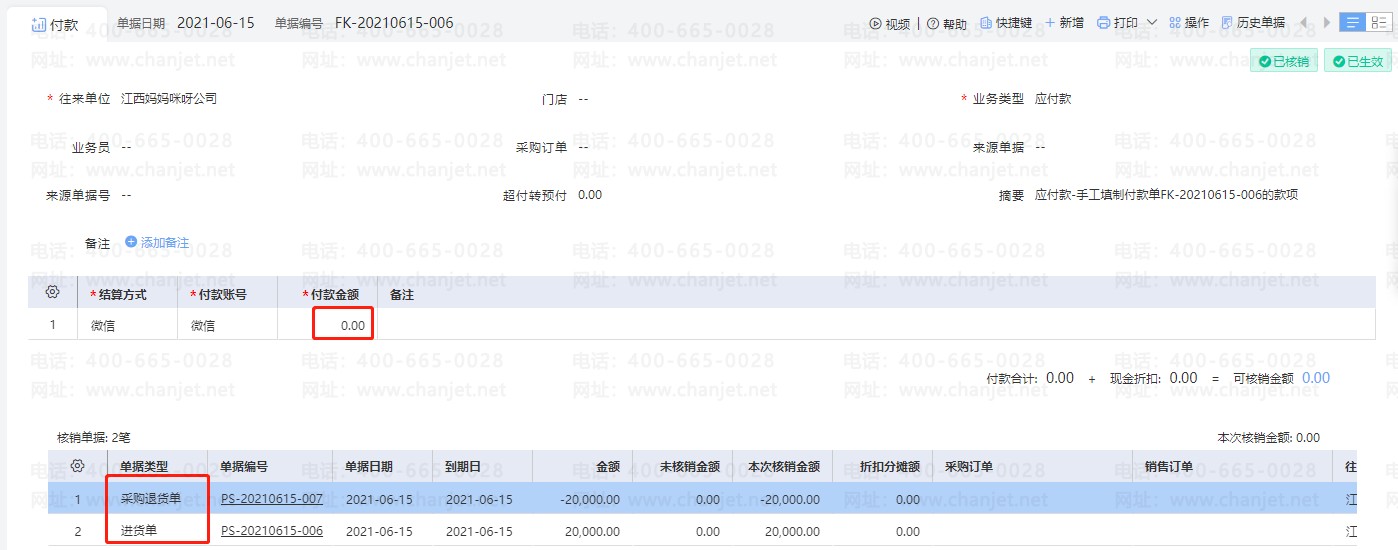Click the 采购订单 field in header form

(583, 147)
